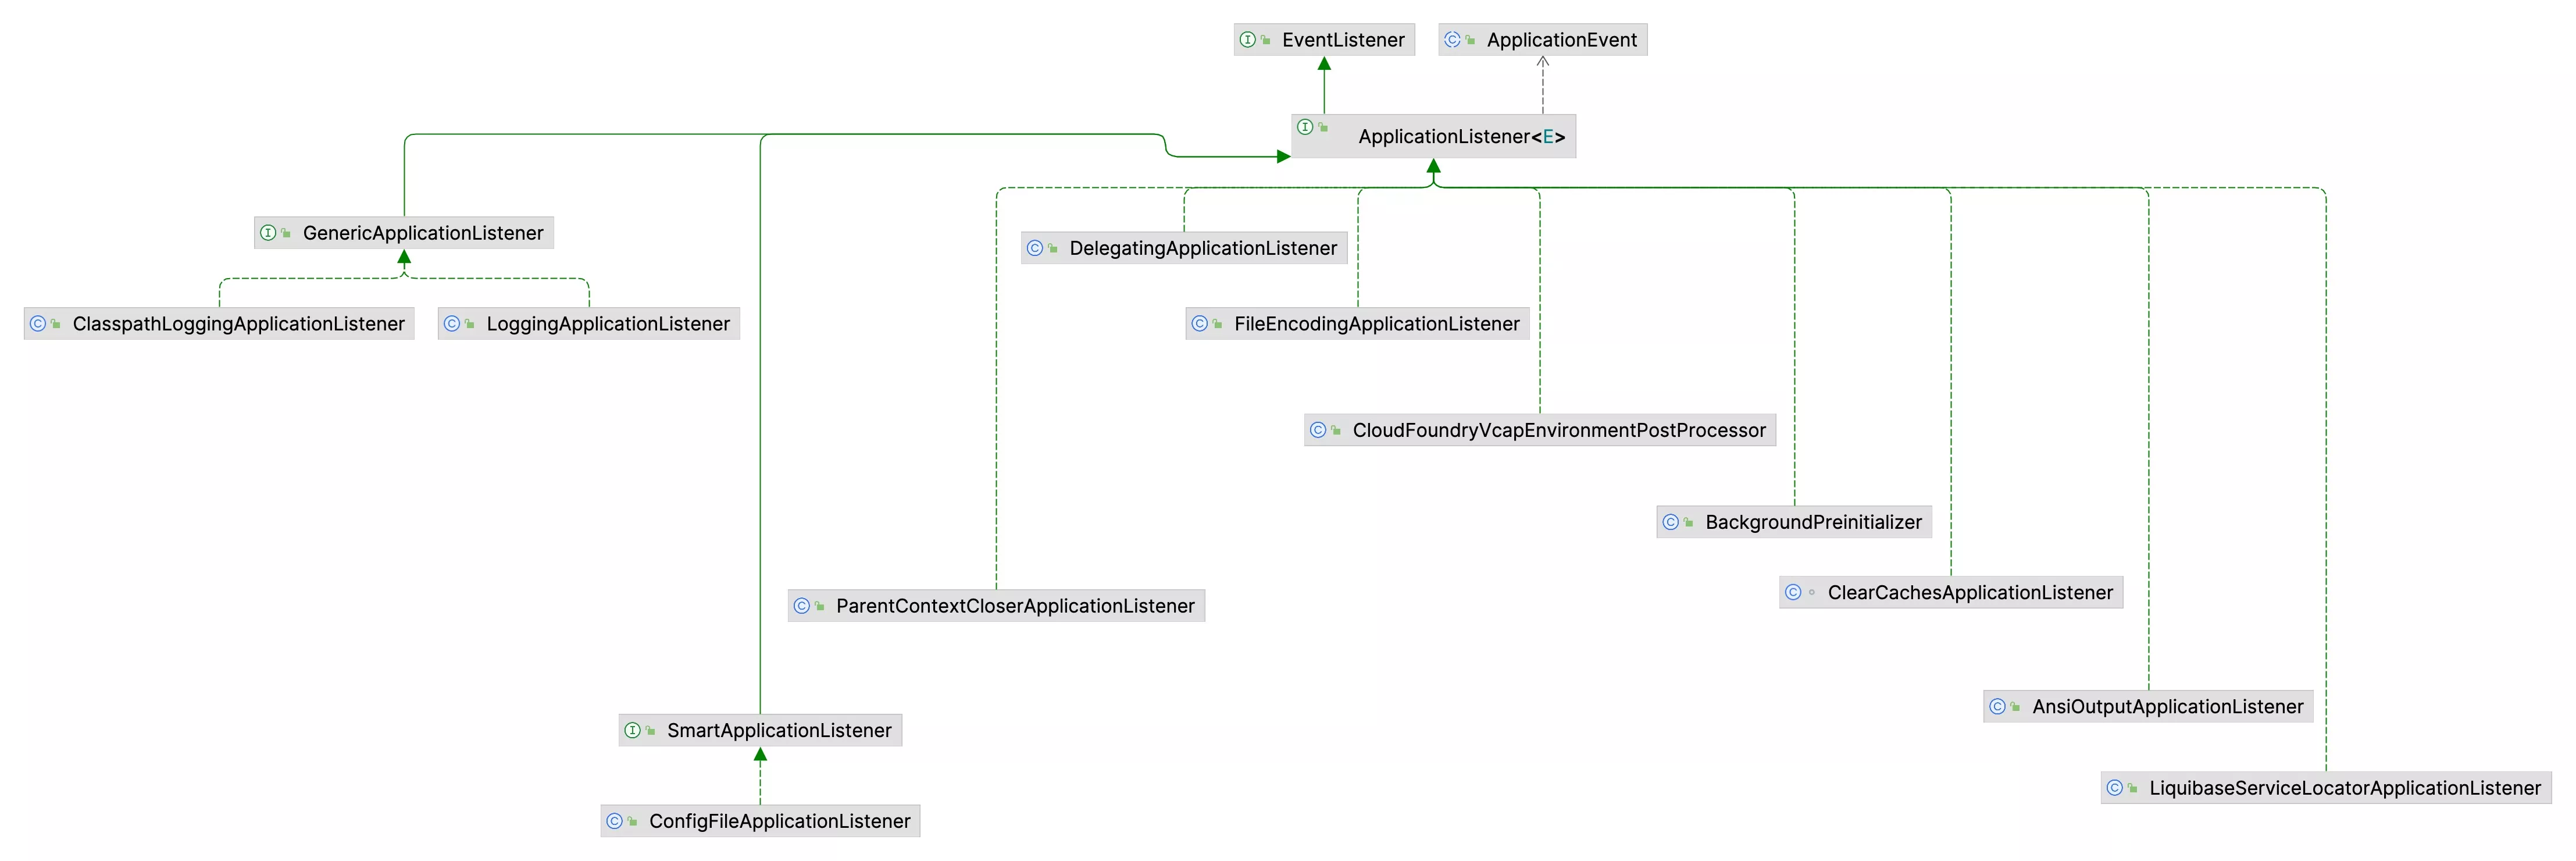
Task: Click public visibility marker beside EventListener
Action: click(1266, 40)
